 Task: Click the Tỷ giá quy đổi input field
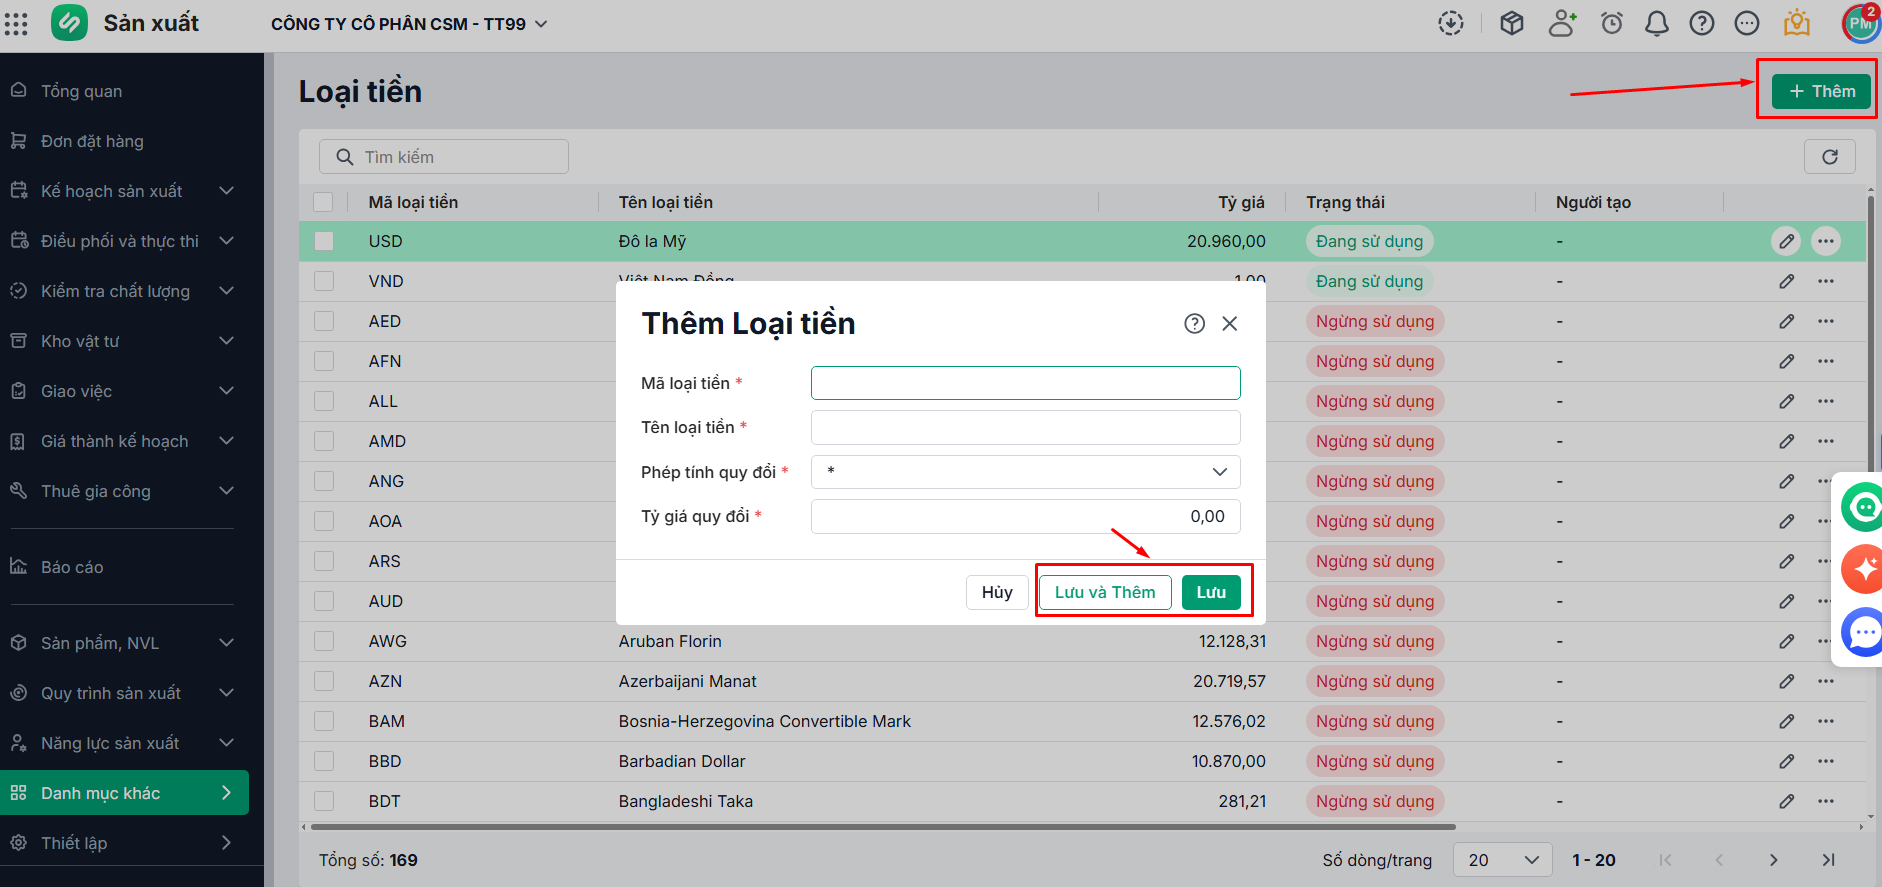tap(1026, 516)
